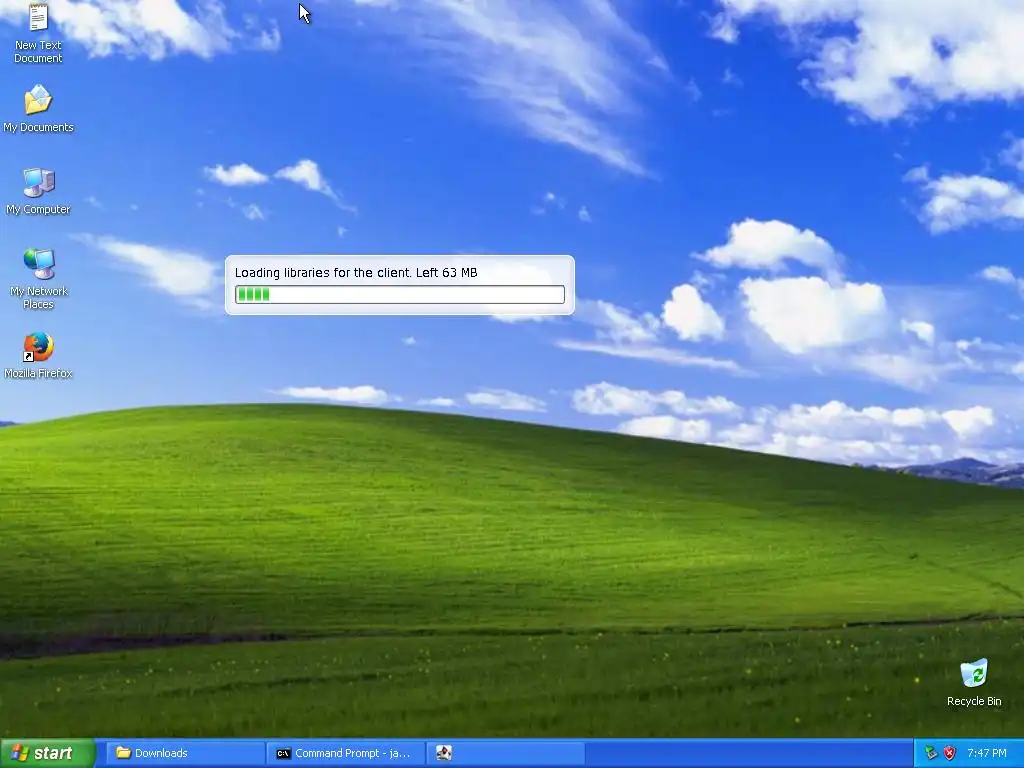
Task: Click the network connection tray icon
Action: click(931, 753)
